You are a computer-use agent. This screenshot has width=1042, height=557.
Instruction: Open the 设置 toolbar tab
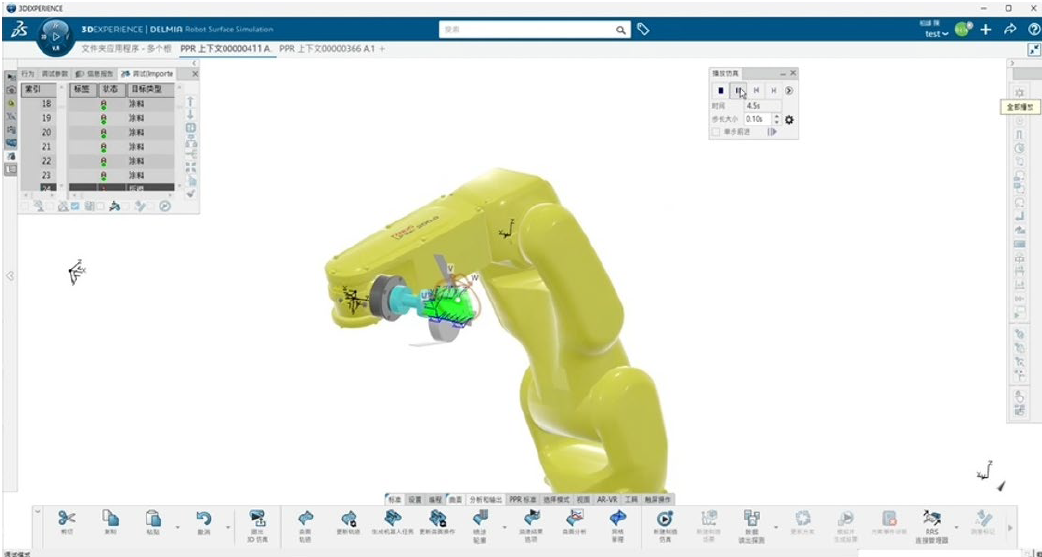415,499
